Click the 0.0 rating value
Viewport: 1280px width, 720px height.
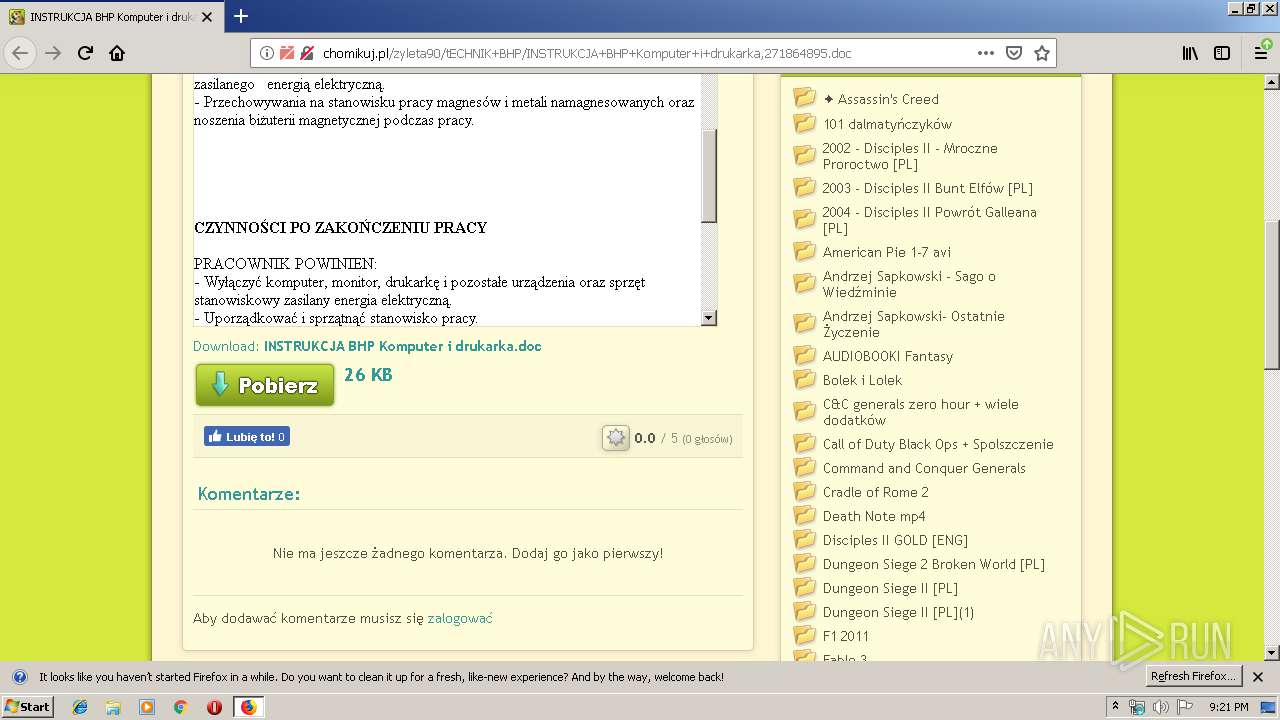pyautogui.click(x=645, y=438)
